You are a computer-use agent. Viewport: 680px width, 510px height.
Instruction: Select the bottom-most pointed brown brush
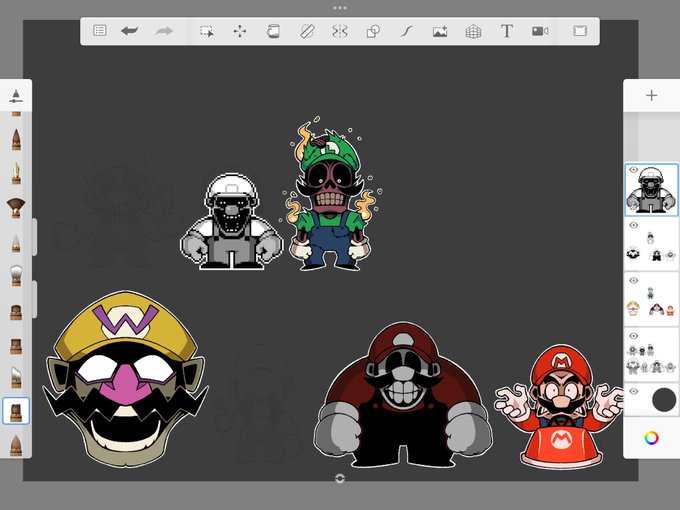click(16, 445)
